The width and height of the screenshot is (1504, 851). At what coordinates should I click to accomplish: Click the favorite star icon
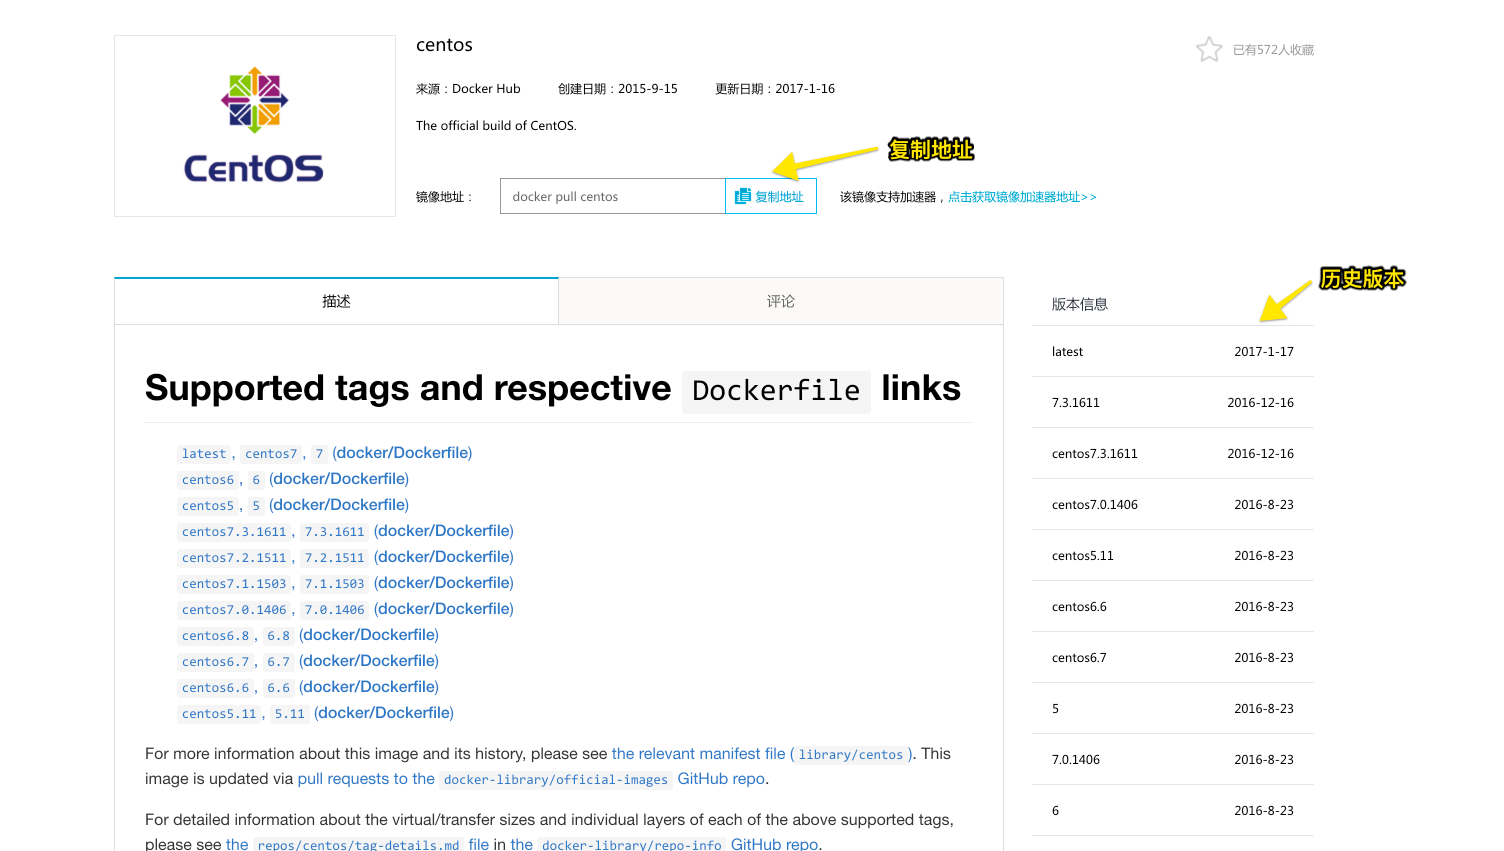[x=1209, y=50]
